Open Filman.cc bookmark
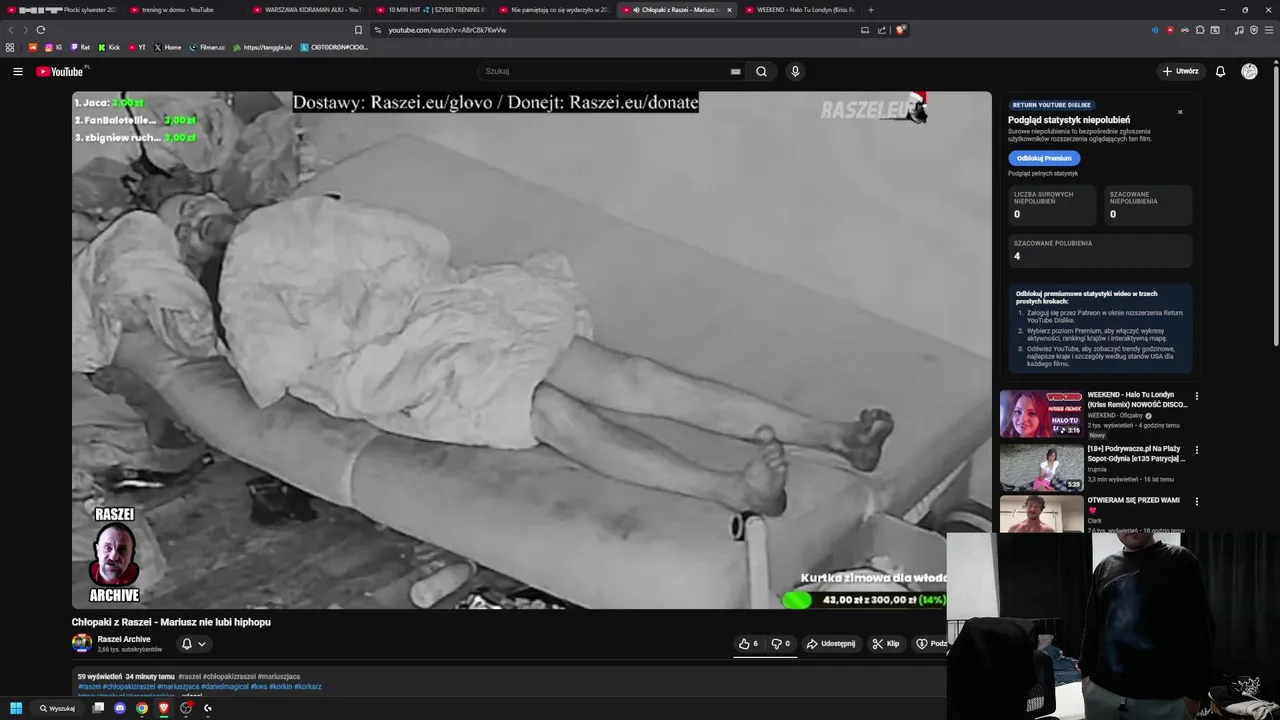 [208, 47]
